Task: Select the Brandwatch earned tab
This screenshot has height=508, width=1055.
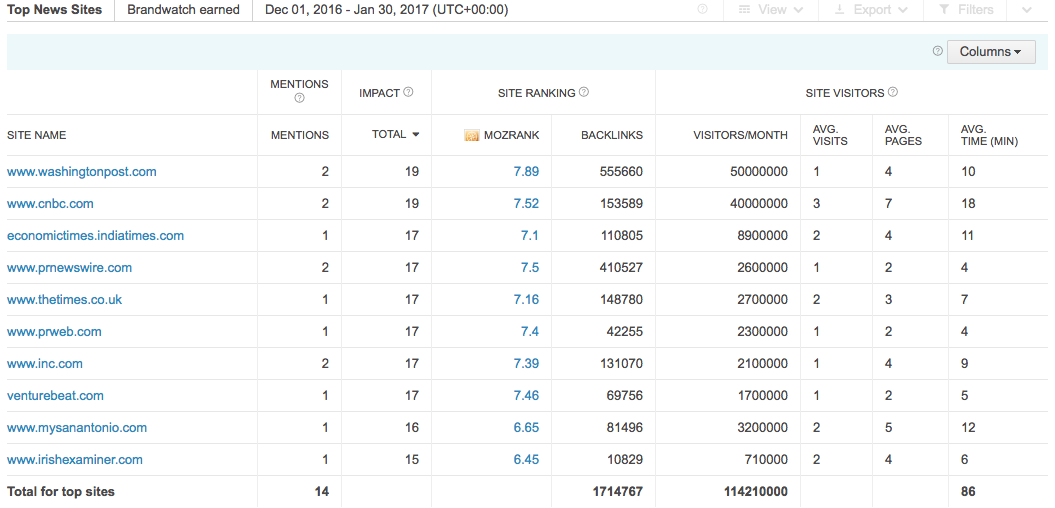Action: pyautogui.click(x=183, y=10)
